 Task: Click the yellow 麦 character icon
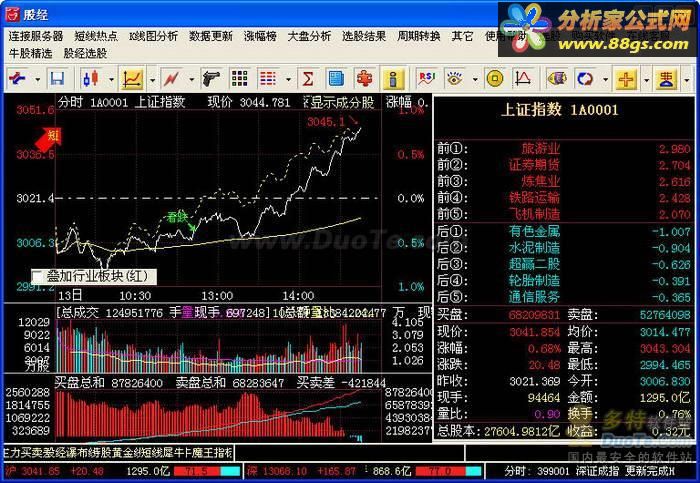[666, 79]
